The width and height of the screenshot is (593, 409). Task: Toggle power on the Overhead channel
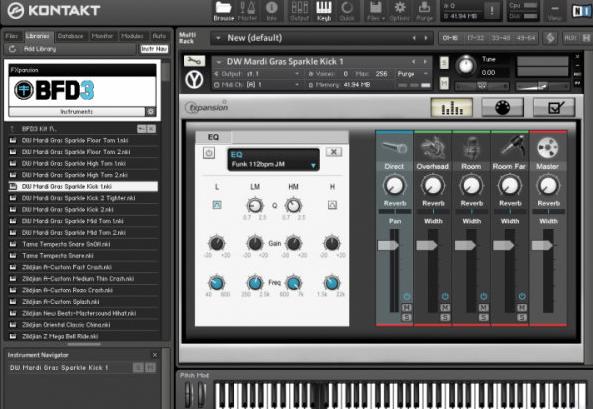point(445,296)
